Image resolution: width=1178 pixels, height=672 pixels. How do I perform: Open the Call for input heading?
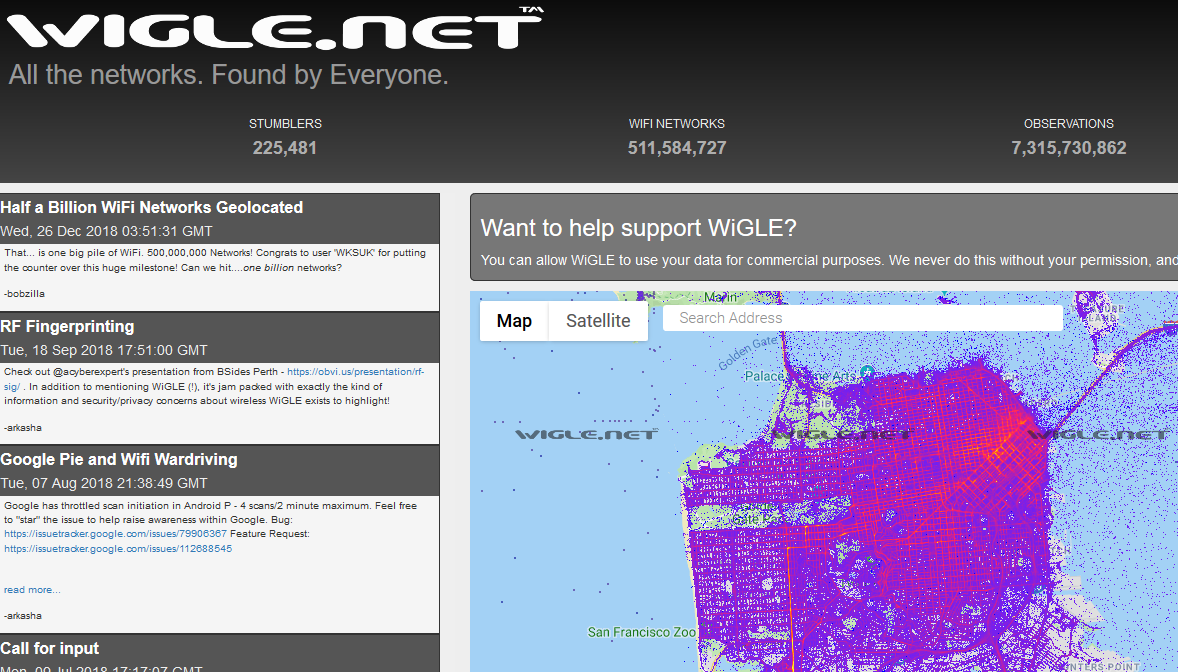(x=50, y=648)
